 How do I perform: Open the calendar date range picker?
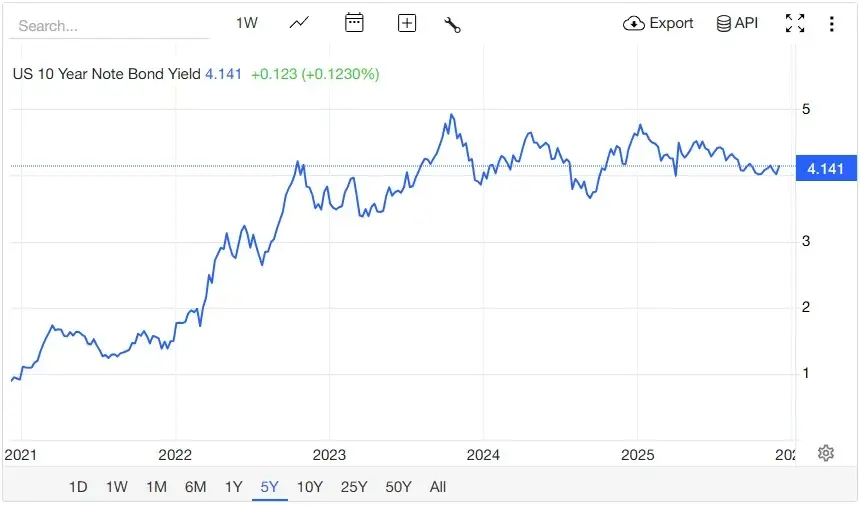point(354,23)
